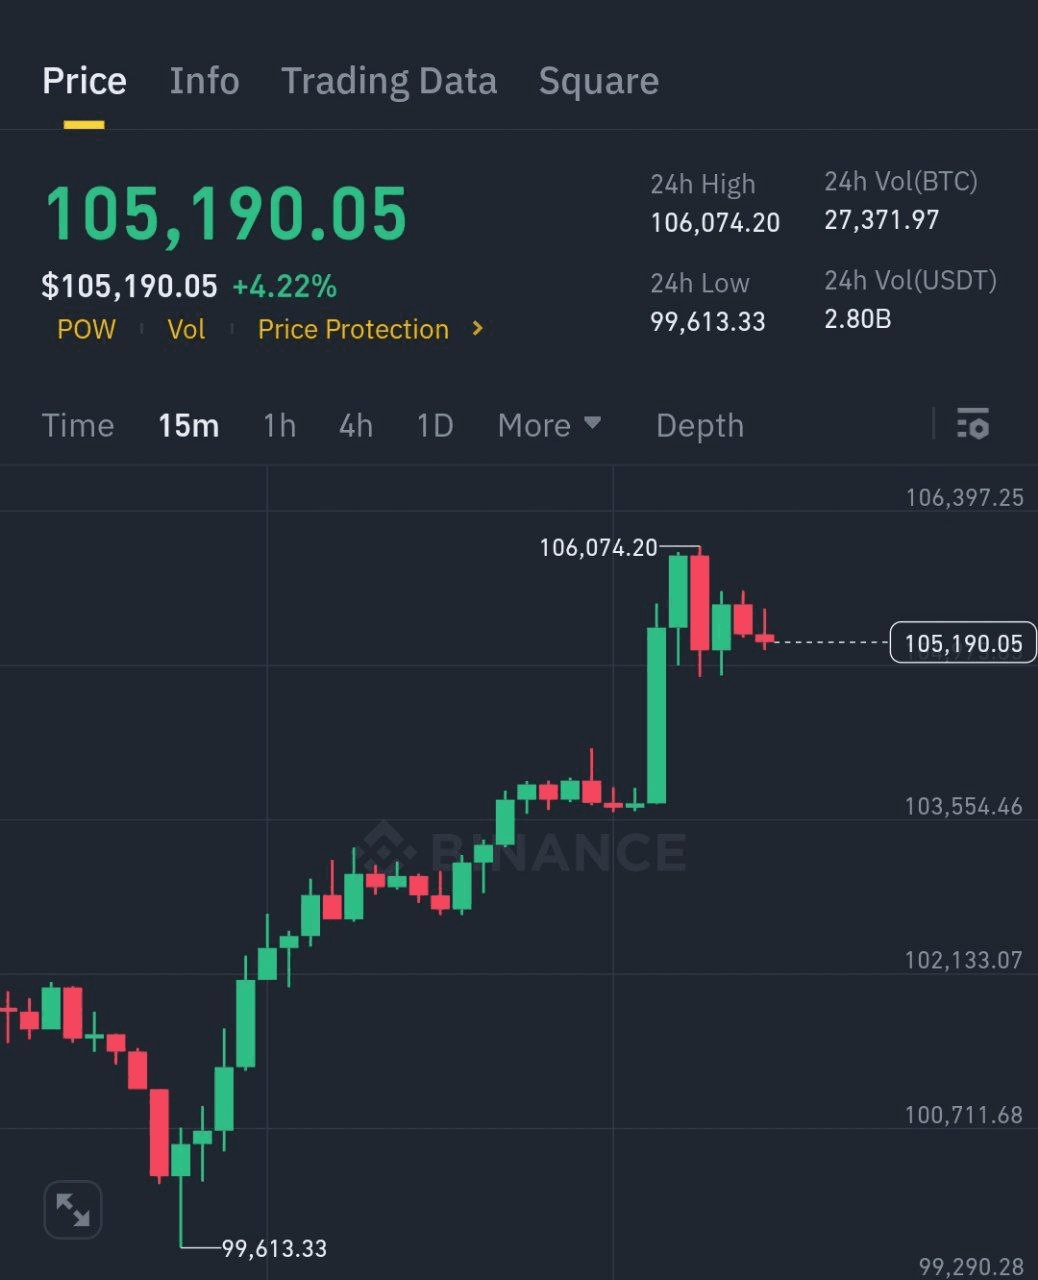Select the 1h chart interval
Image resolution: width=1038 pixels, height=1280 pixels.
[x=279, y=425]
